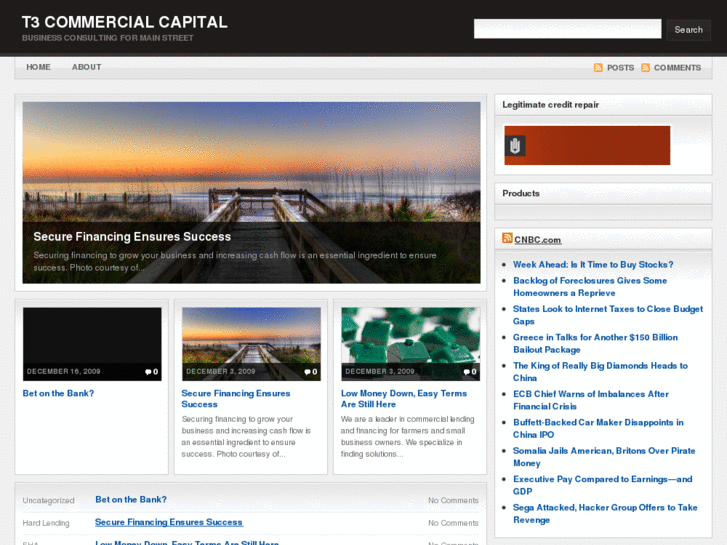Click No Comments beside Secure Financing list entry
This screenshot has width=727, height=545.
click(x=453, y=523)
